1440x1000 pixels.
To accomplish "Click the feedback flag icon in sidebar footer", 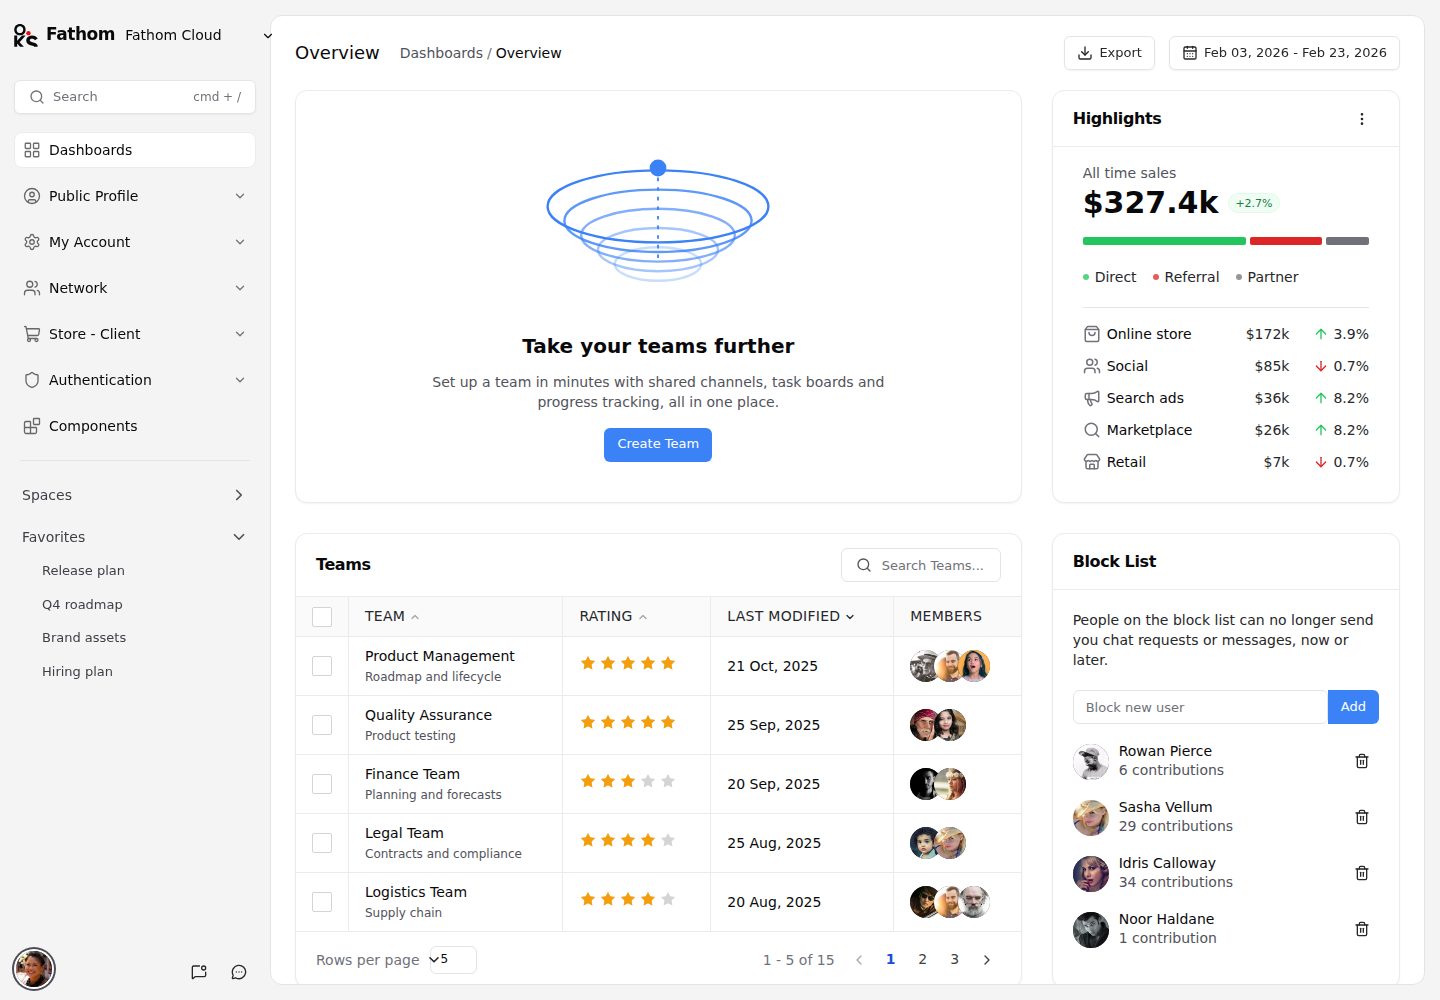I will tap(199, 972).
